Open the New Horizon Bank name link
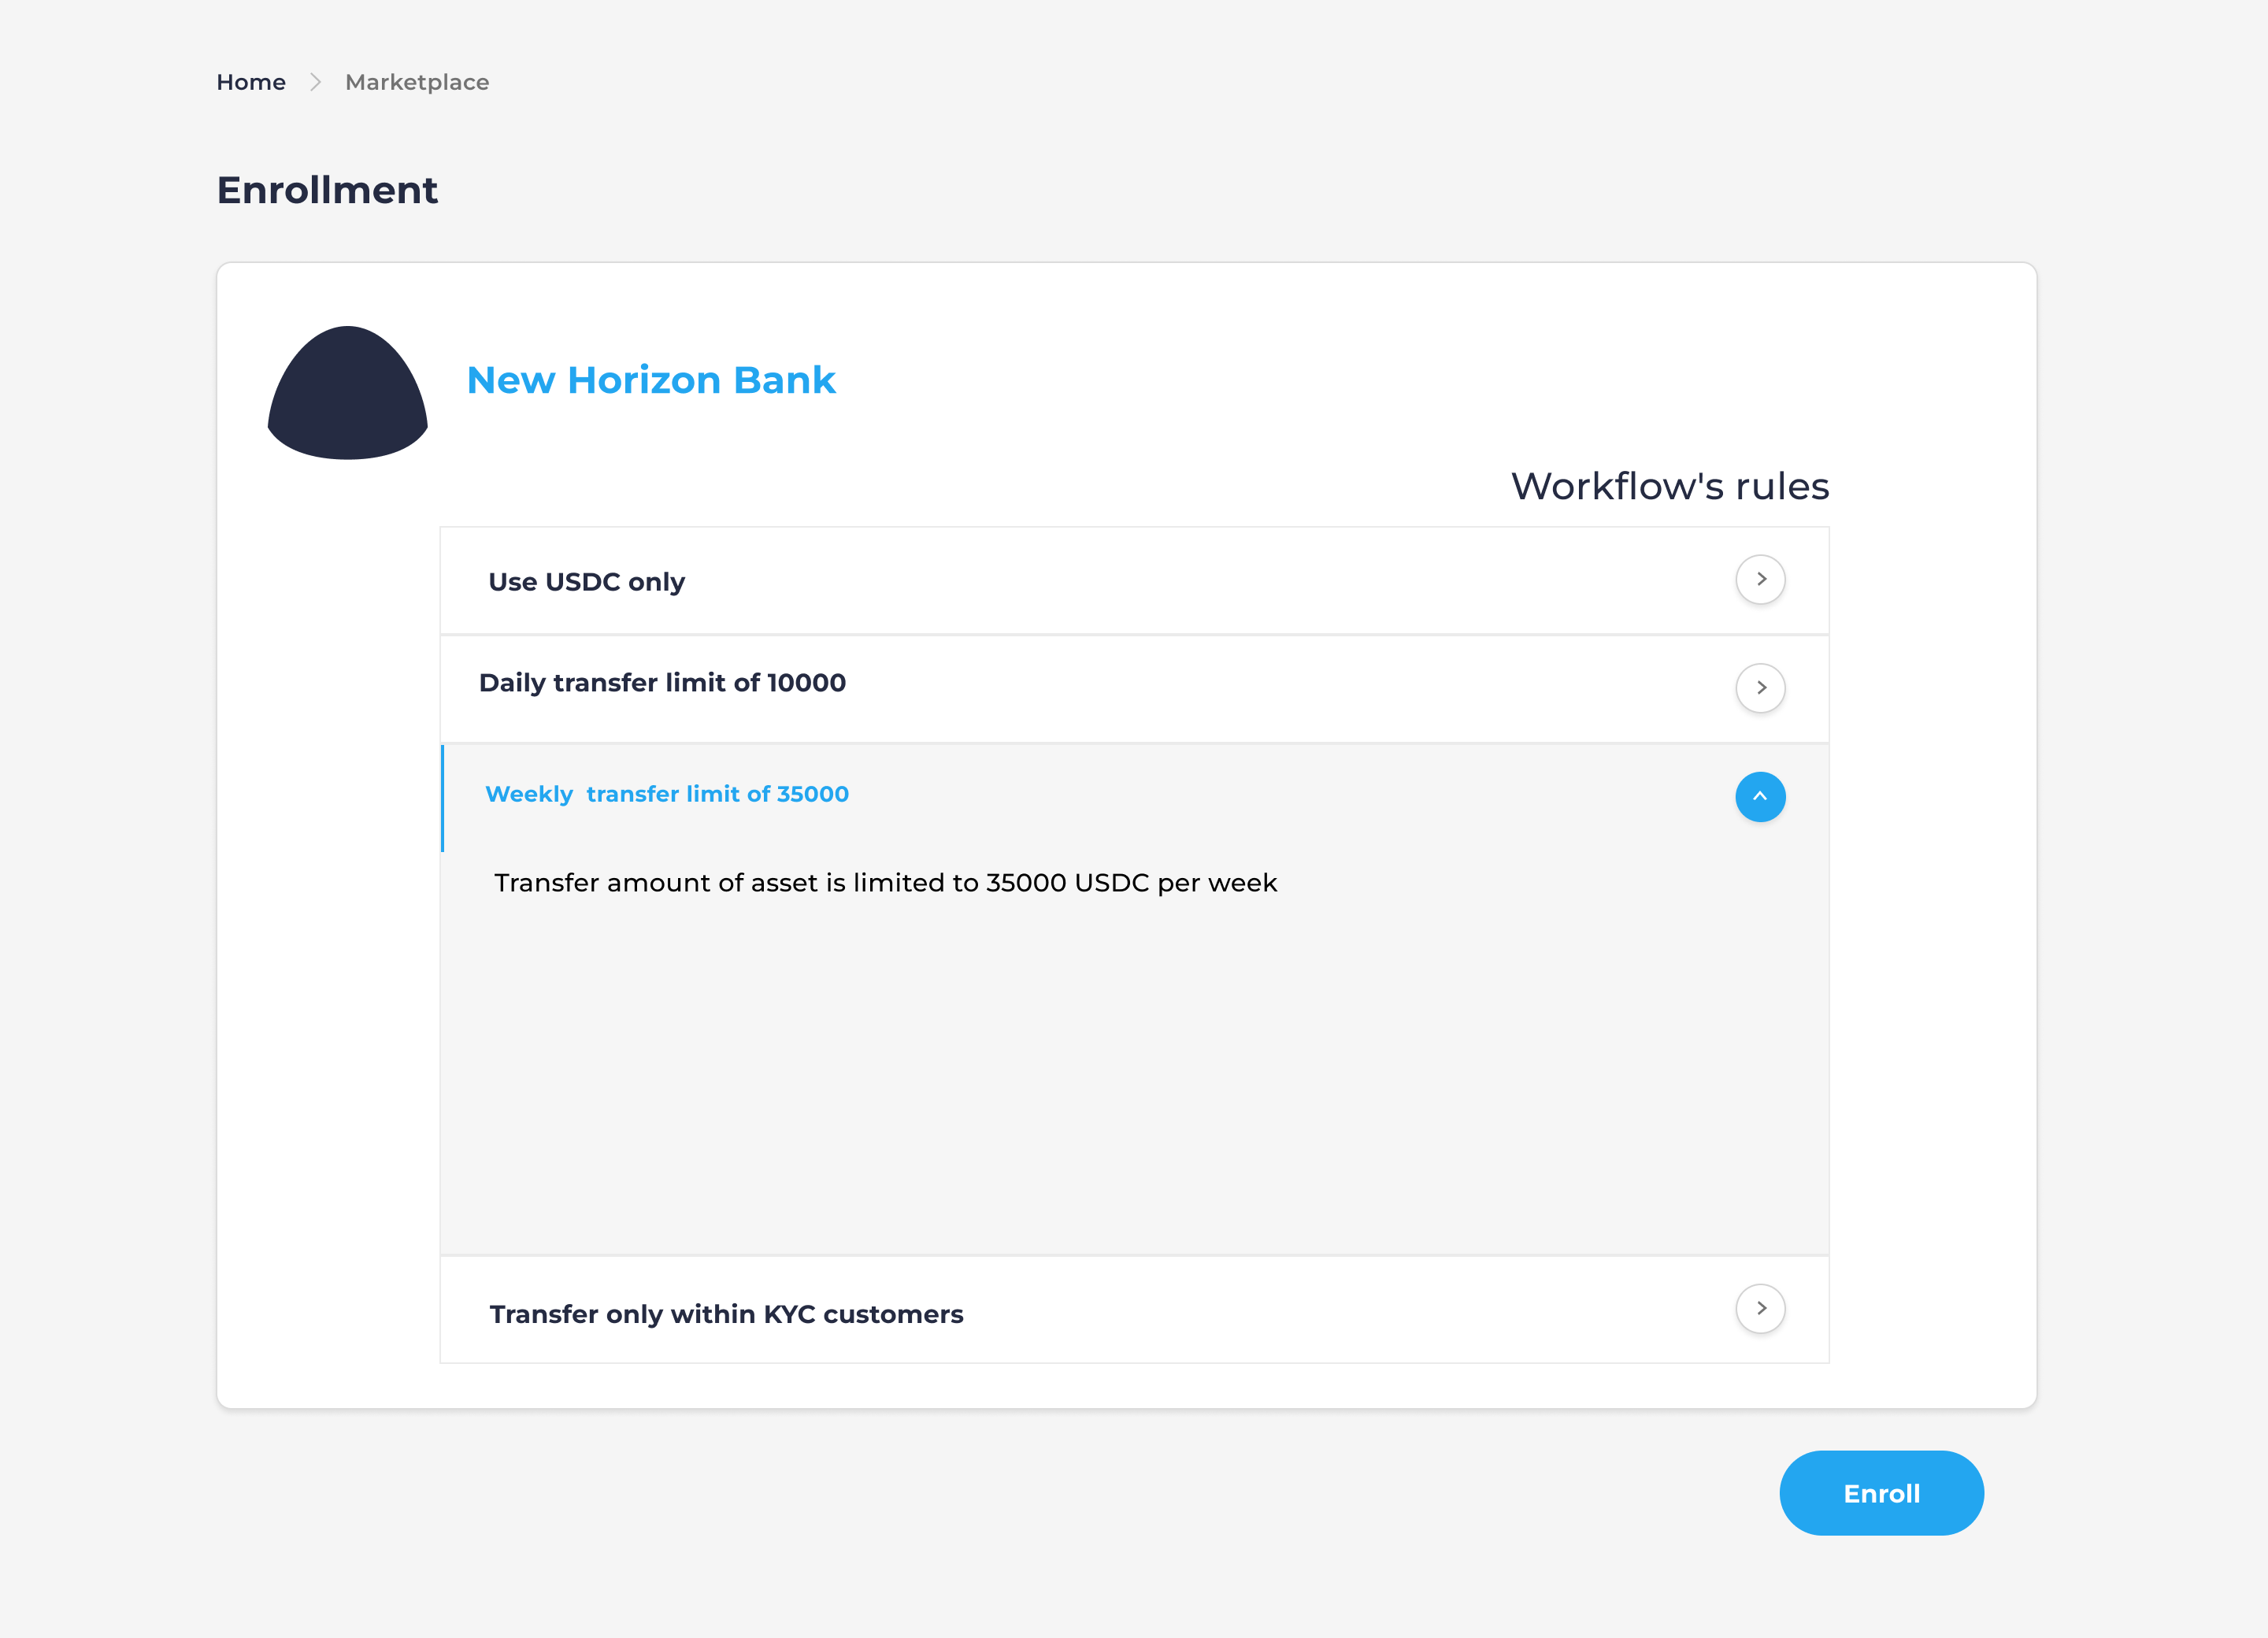This screenshot has height=1638, width=2268. (x=651, y=380)
